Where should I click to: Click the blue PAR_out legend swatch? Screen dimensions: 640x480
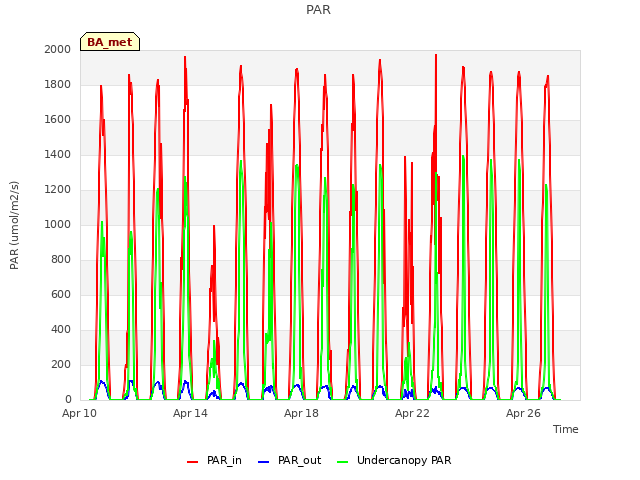[264, 462]
